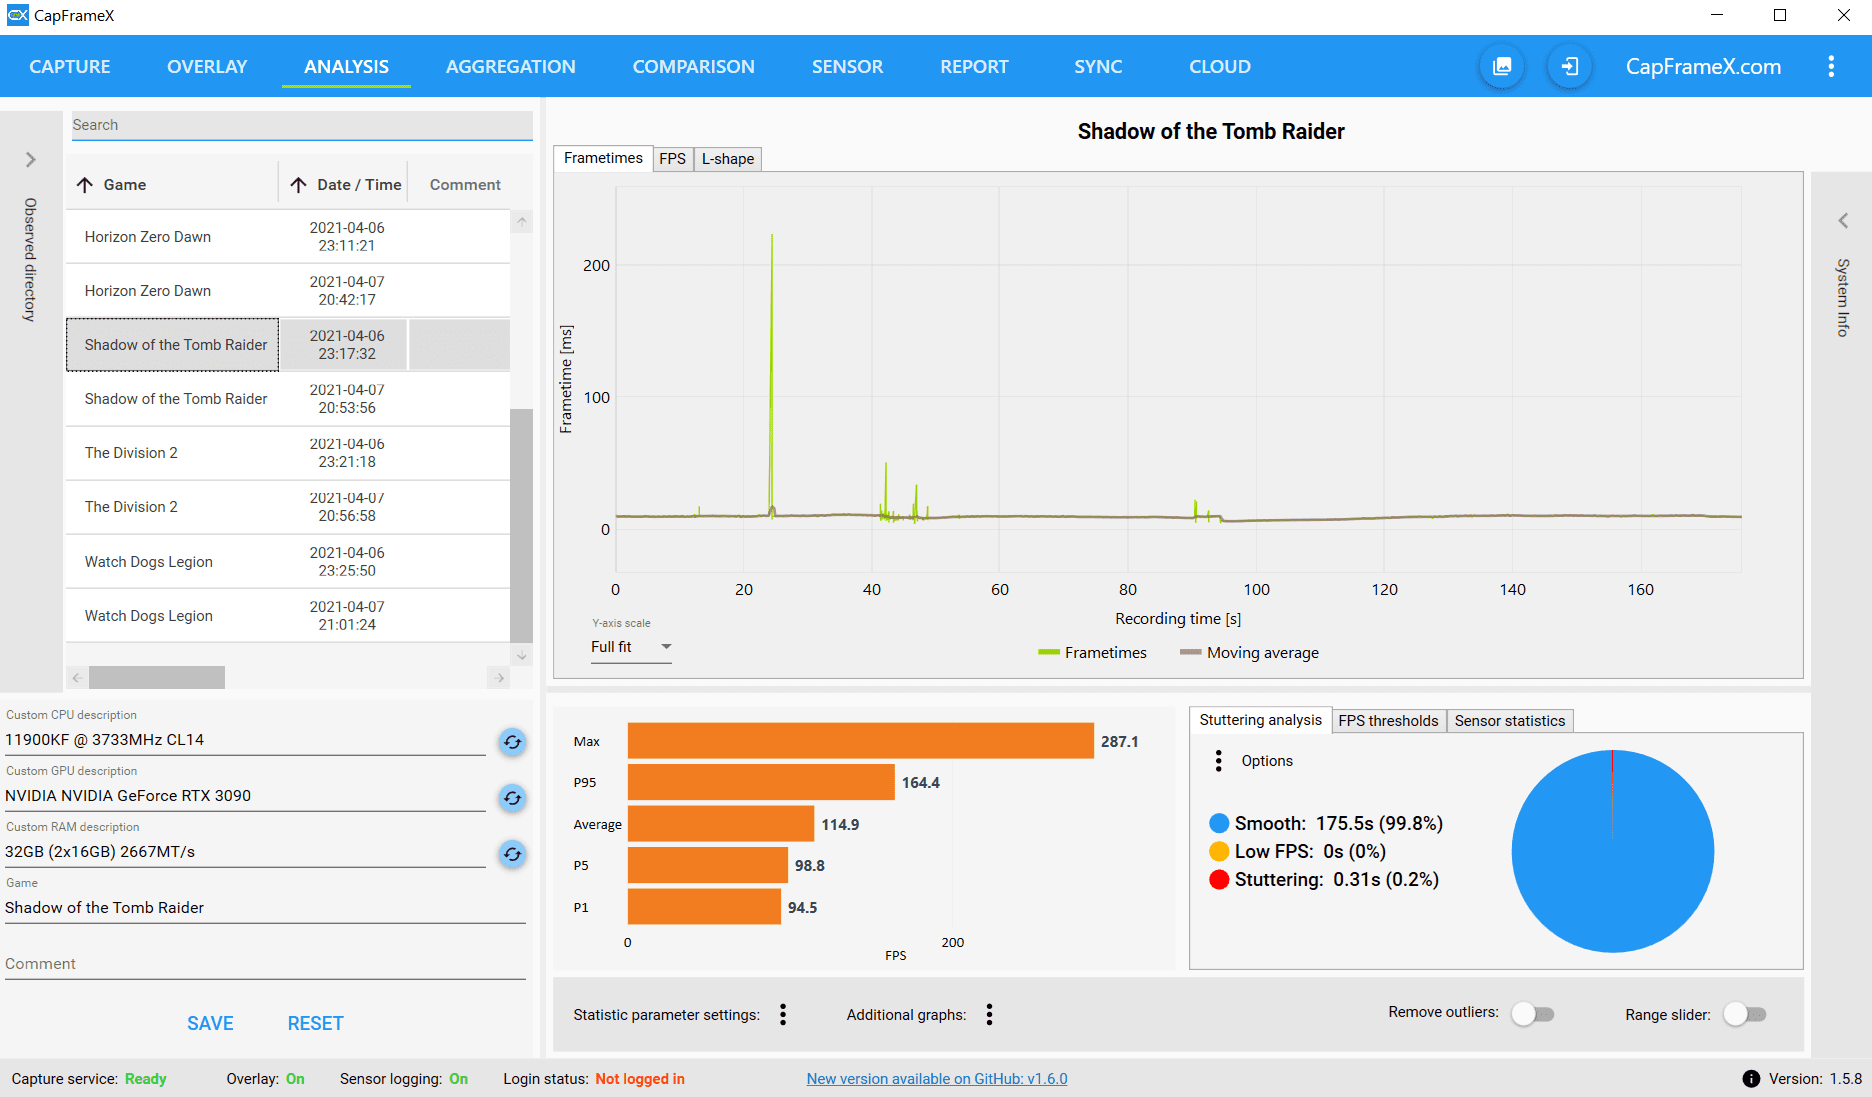The height and width of the screenshot is (1097, 1872).
Task: Select Tomb Raider record from 2021-04-07
Action: tap(288, 399)
